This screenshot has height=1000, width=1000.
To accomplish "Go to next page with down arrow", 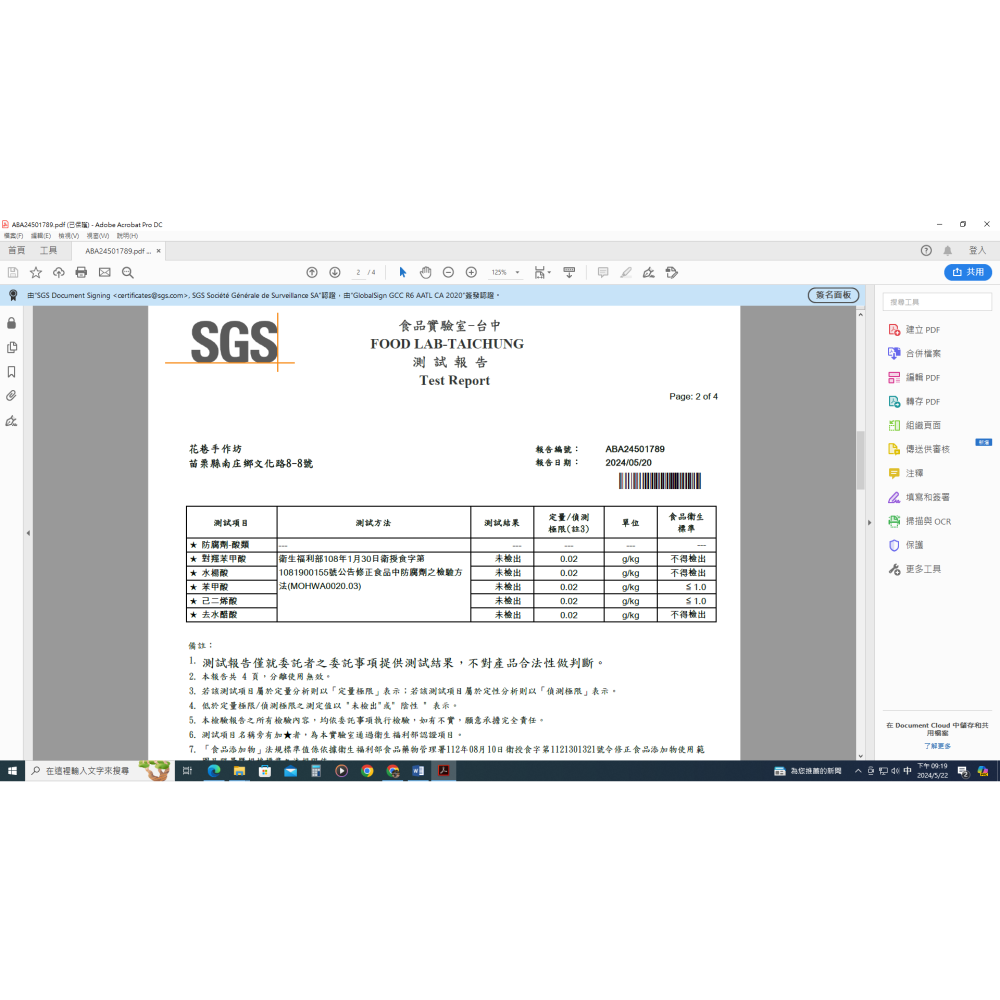I will [x=335, y=272].
